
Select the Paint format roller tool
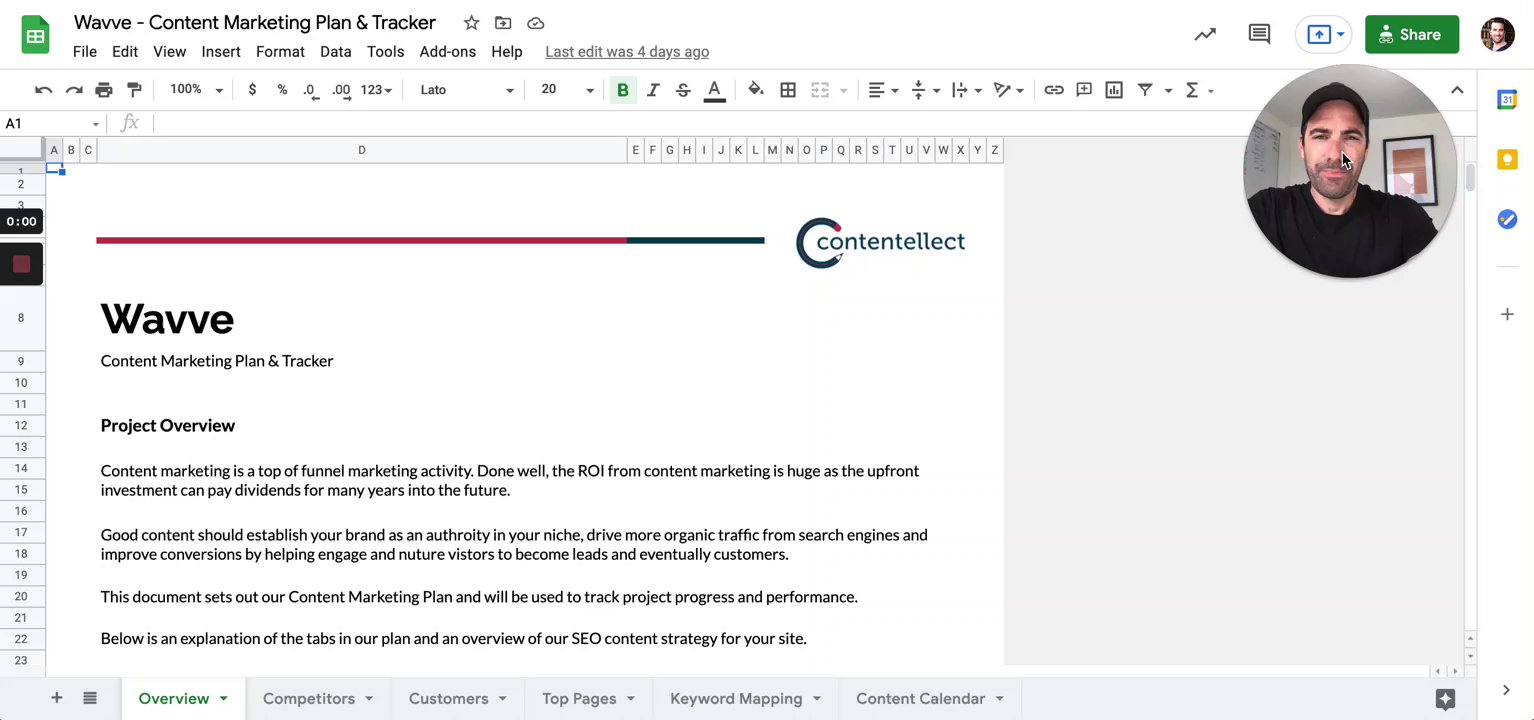click(x=134, y=90)
